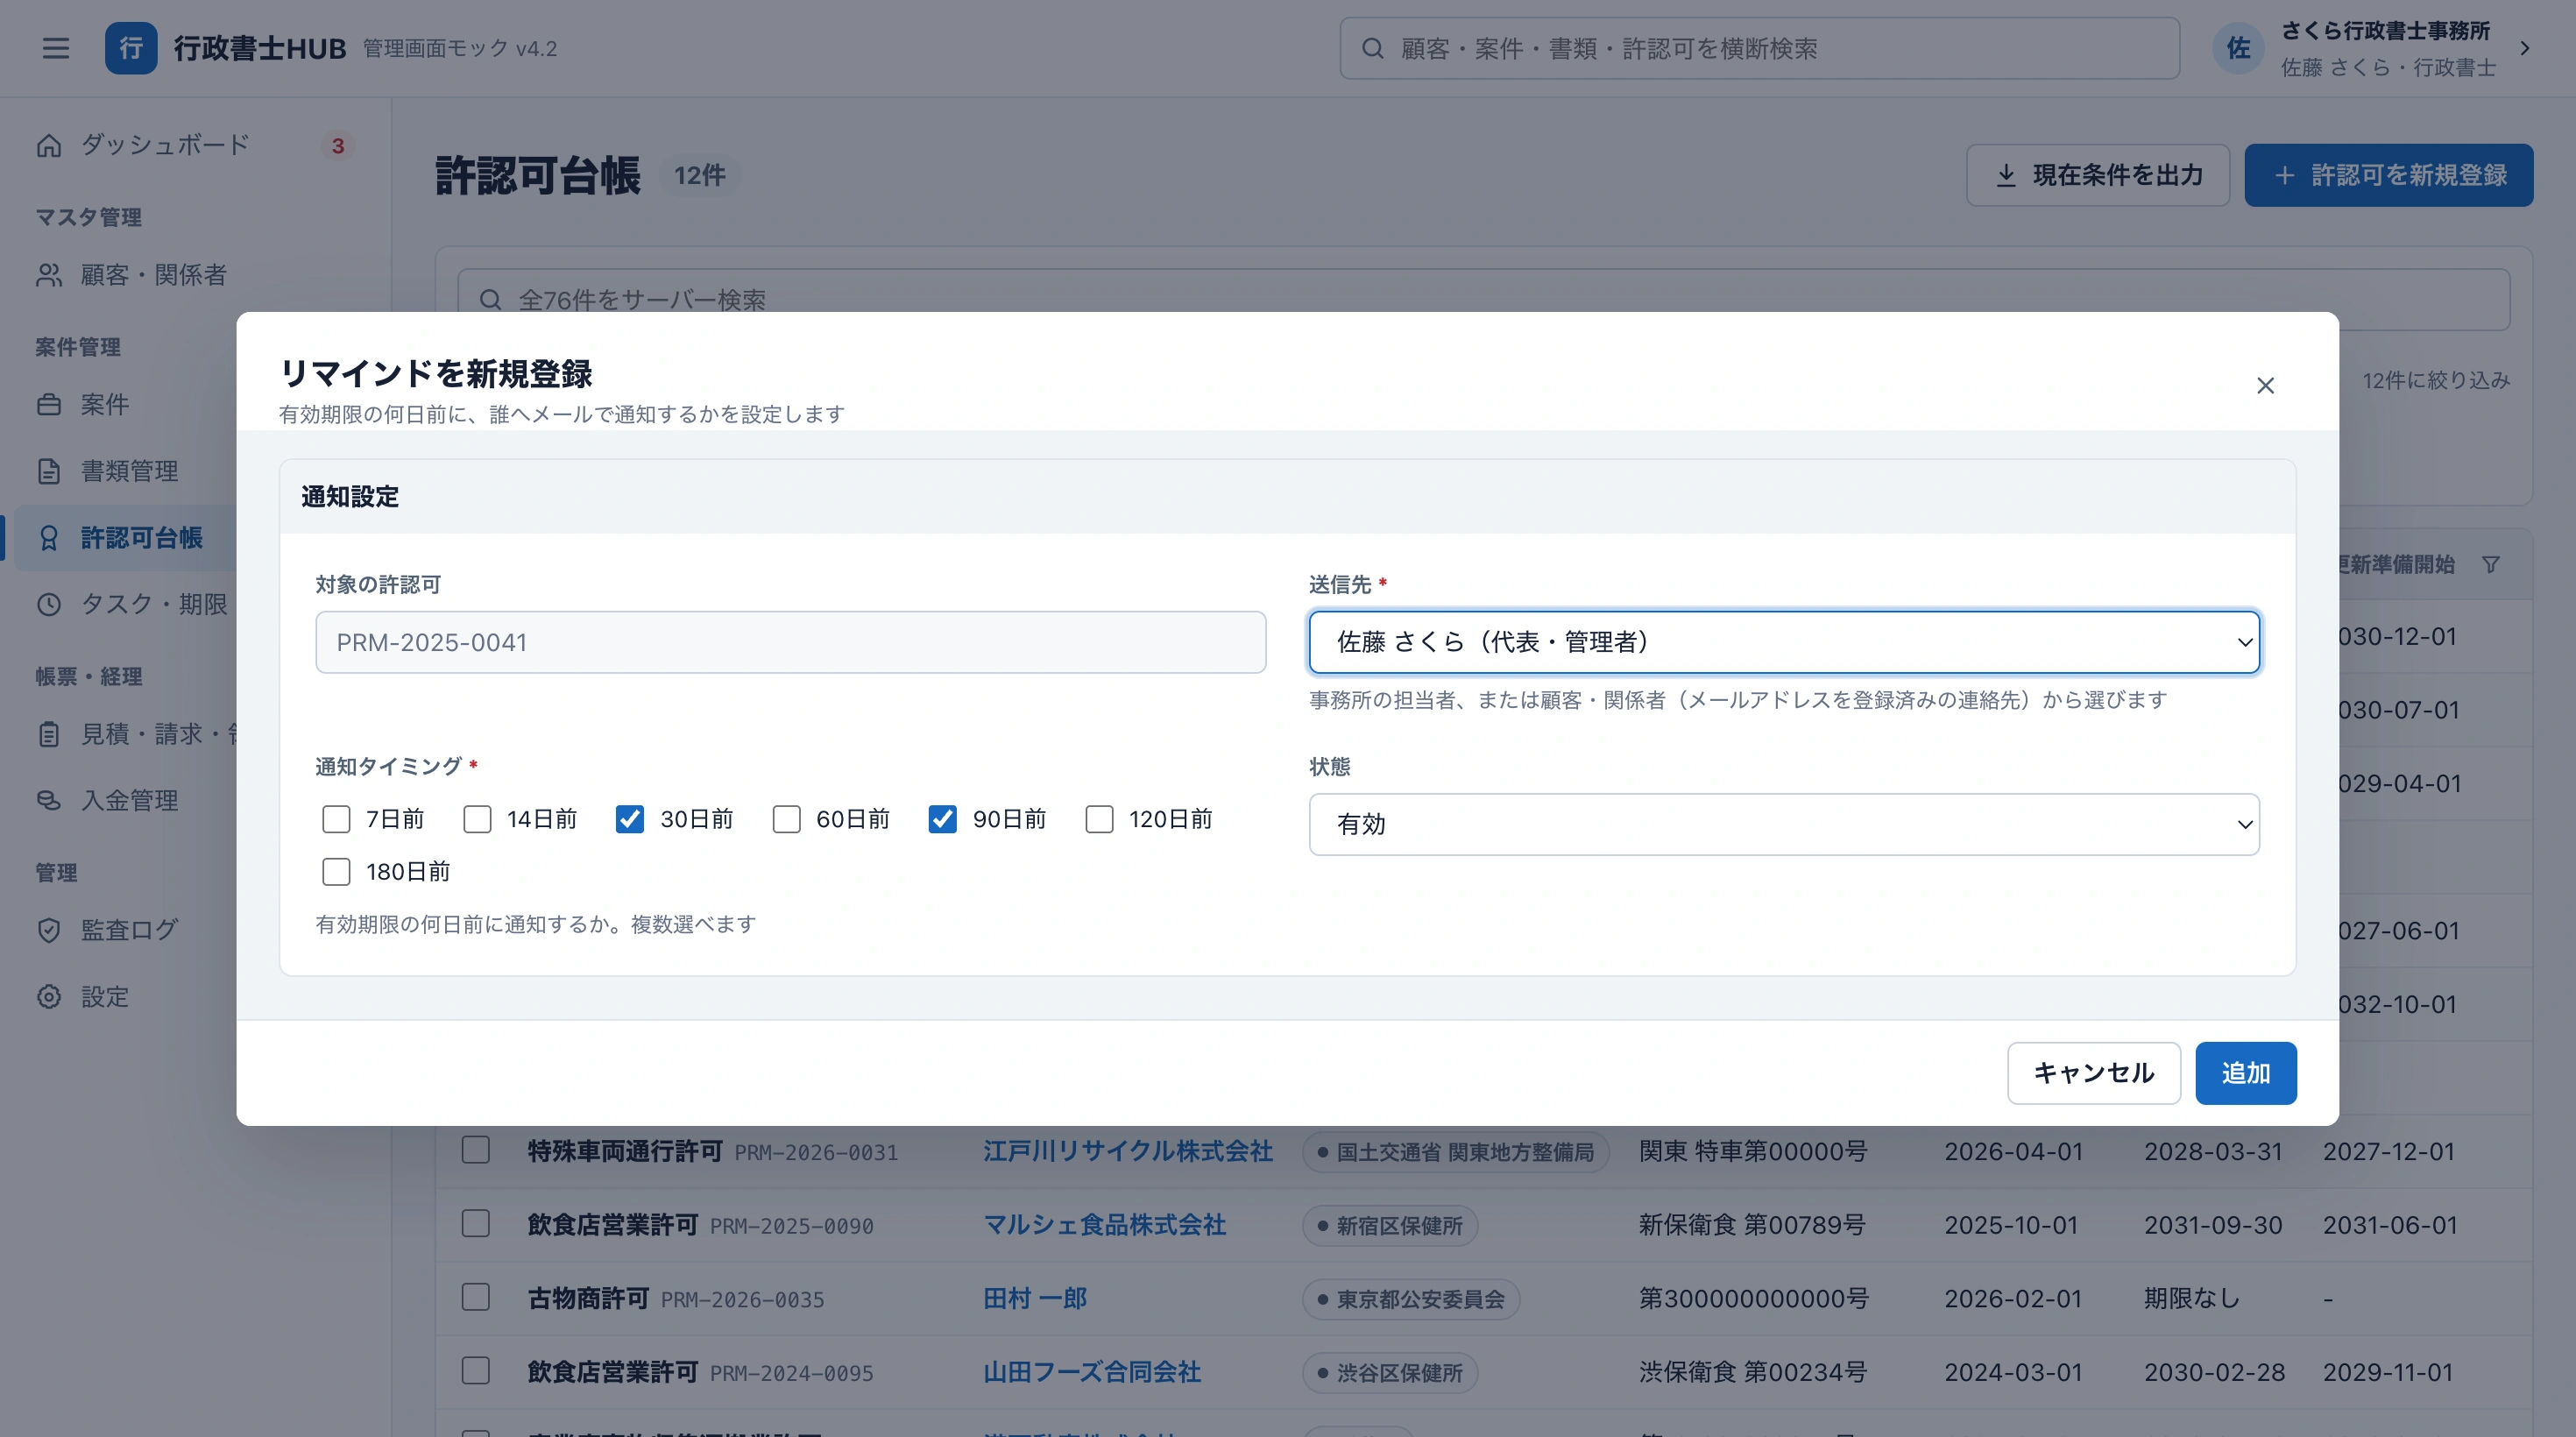Click the 関東 特車第00000号 cell
Image resolution: width=2576 pixels, height=1437 pixels.
point(1752,1151)
